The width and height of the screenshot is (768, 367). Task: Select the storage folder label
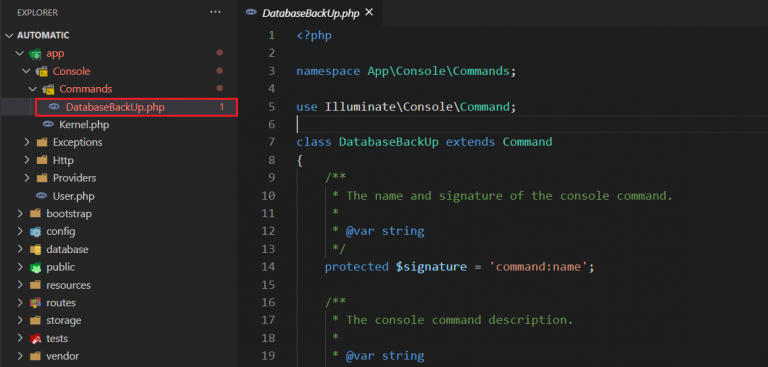pyautogui.click(x=64, y=320)
